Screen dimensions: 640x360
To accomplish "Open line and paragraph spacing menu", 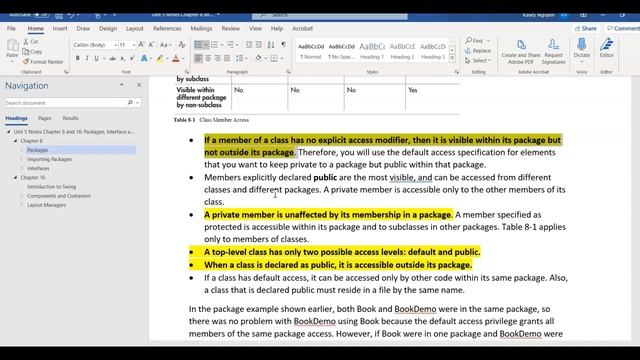I will [x=241, y=58].
